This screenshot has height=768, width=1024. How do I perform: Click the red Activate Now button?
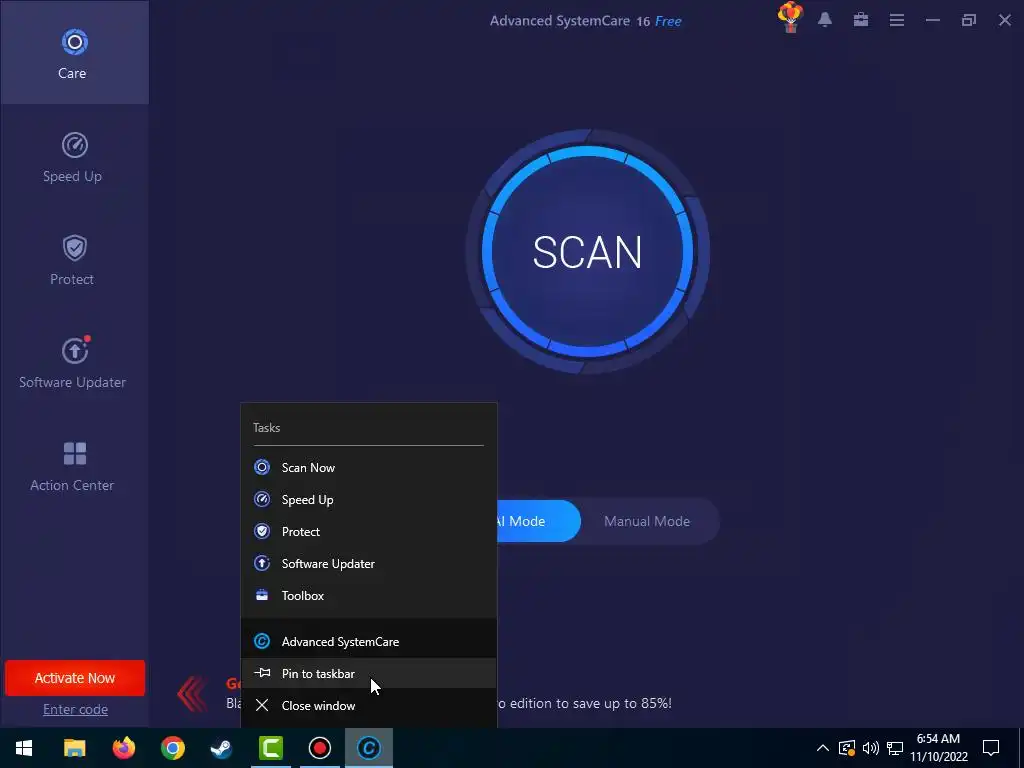pos(74,678)
